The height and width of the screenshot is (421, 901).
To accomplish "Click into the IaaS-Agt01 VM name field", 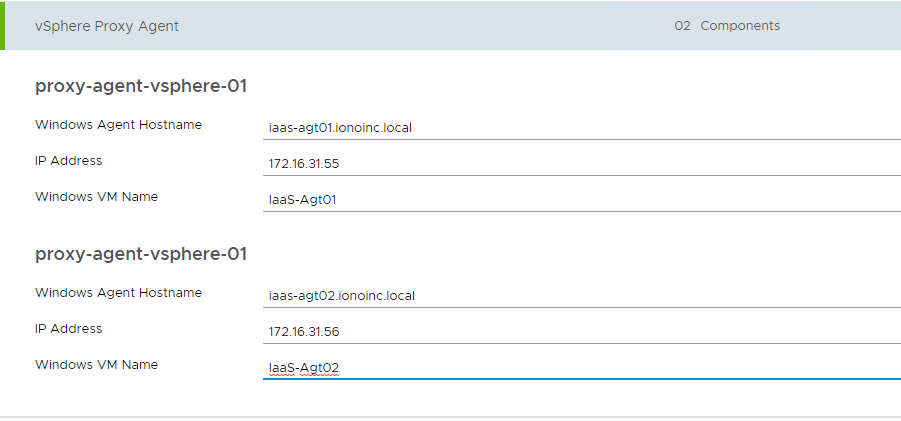I will [x=580, y=200].
